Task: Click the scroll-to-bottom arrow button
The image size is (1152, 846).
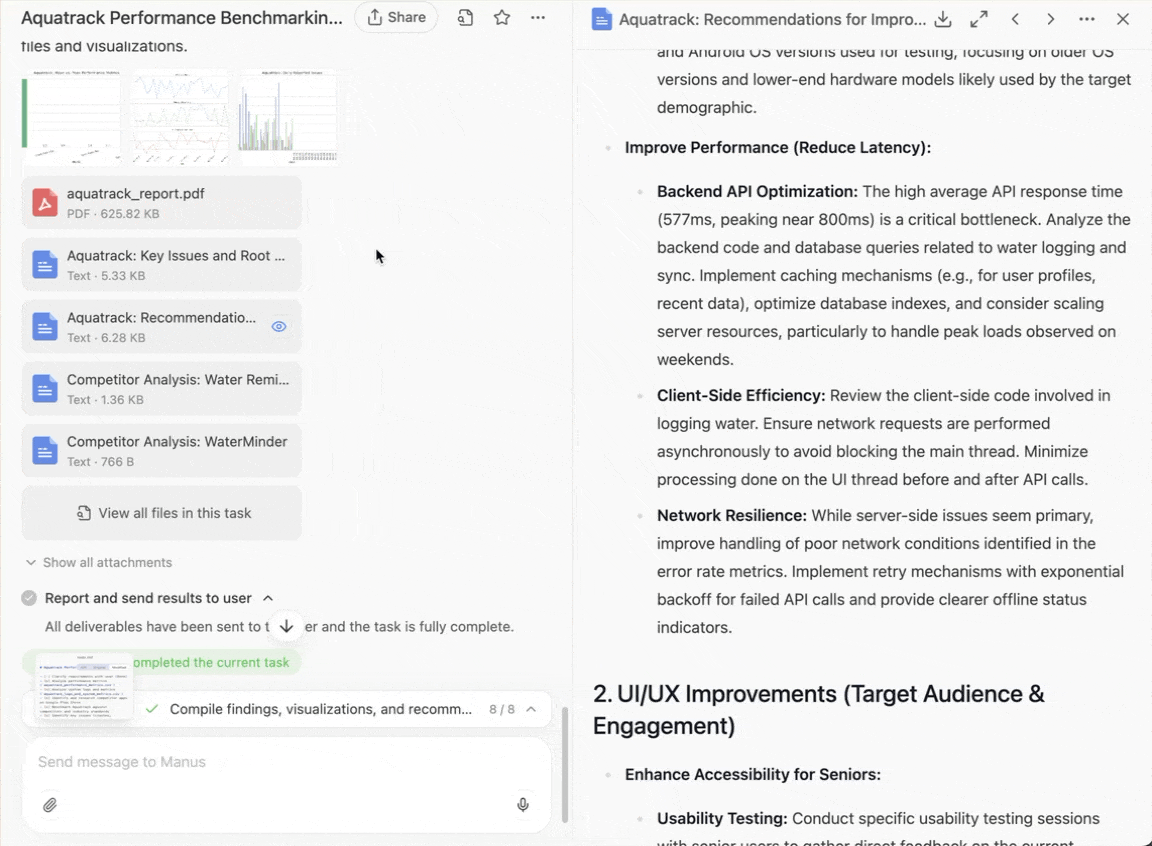Action: pyautogui.click(x=287, y=626)
